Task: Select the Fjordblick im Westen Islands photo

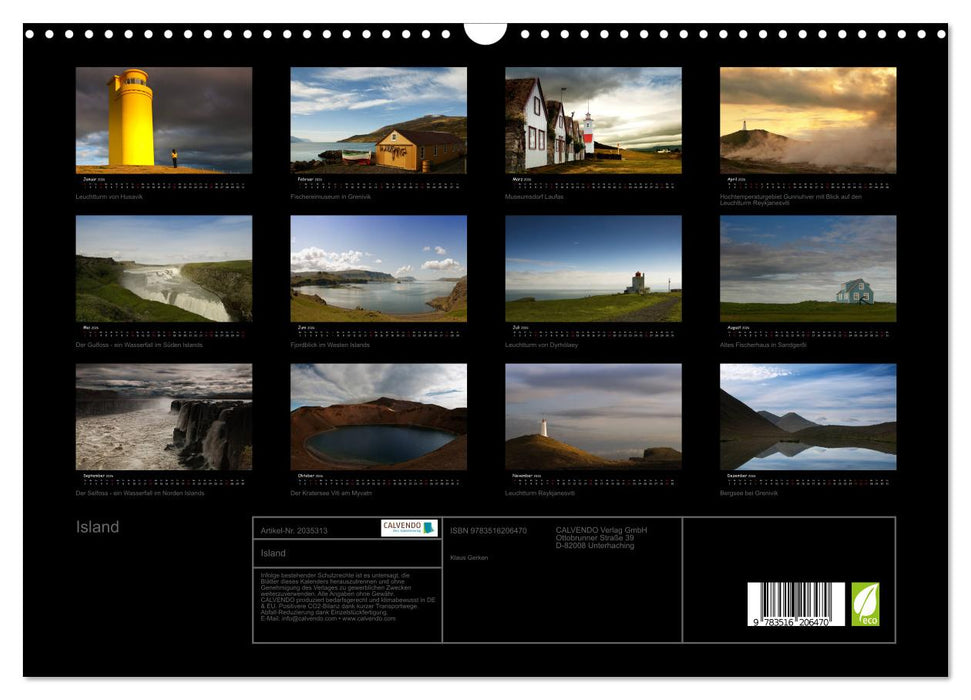Action: pyautogui.click(x=378, y=268)
